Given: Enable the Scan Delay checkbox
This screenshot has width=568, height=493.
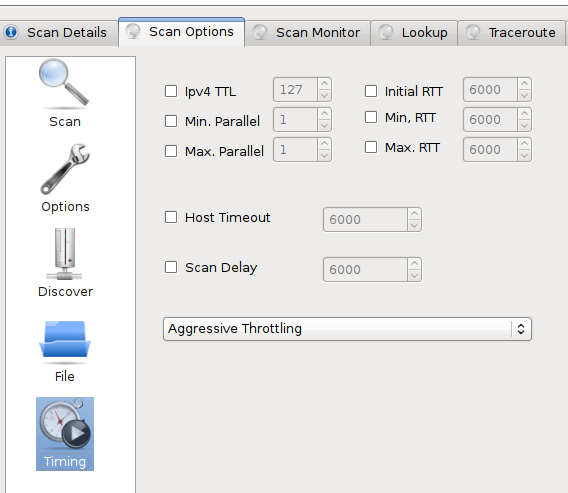Looking at the screenshot, I should 171,267.
